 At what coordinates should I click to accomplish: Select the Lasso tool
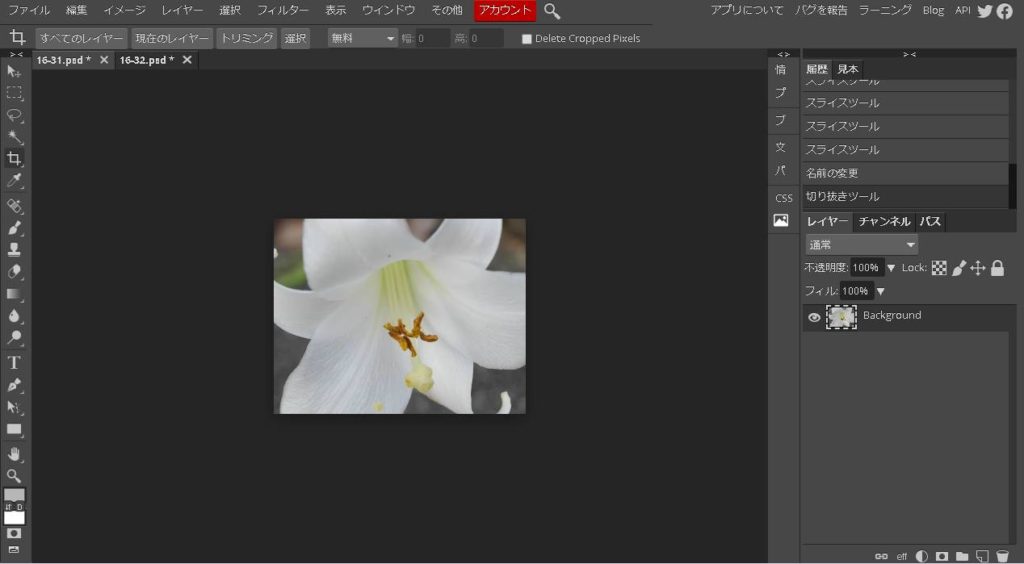coord(14,115)
